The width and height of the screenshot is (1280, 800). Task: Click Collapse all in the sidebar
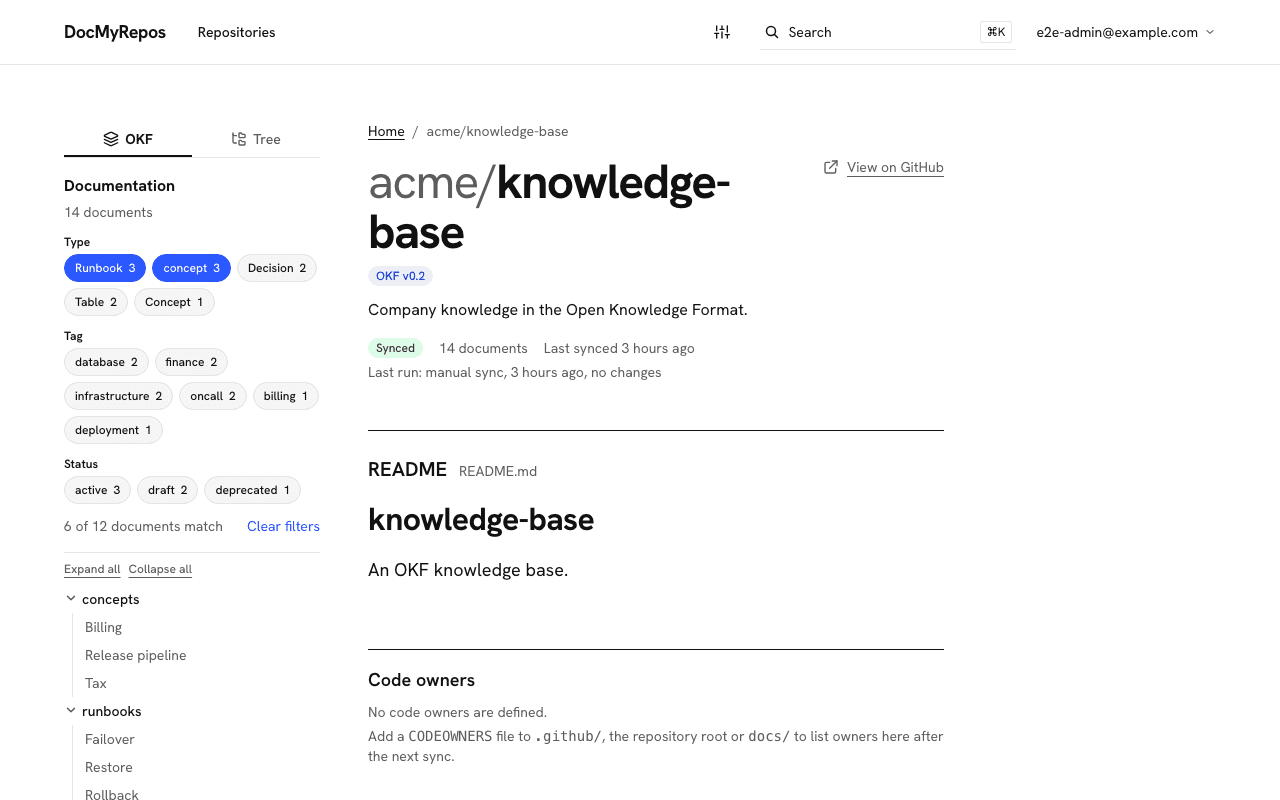pyautogui.click(x=160, y=569)
